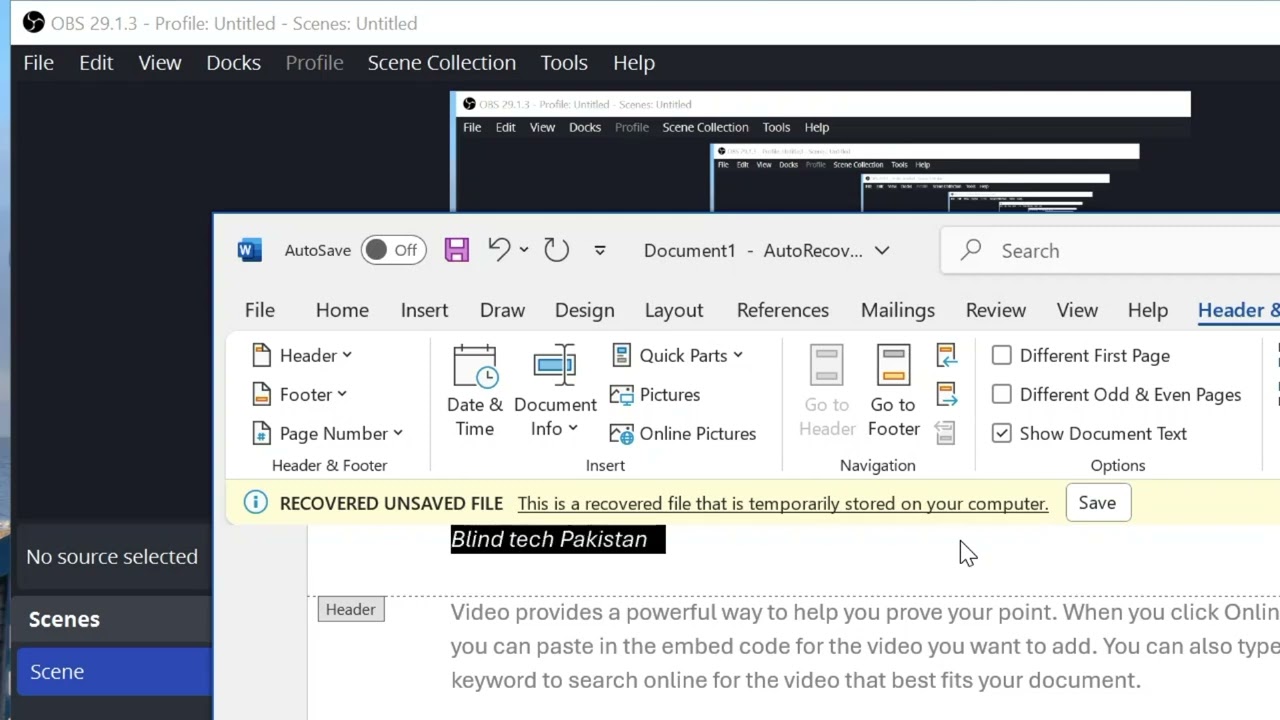The image size is (1280, 720).
Task: Click the purple Save disk icon
Action: click(x=457, y=250)
